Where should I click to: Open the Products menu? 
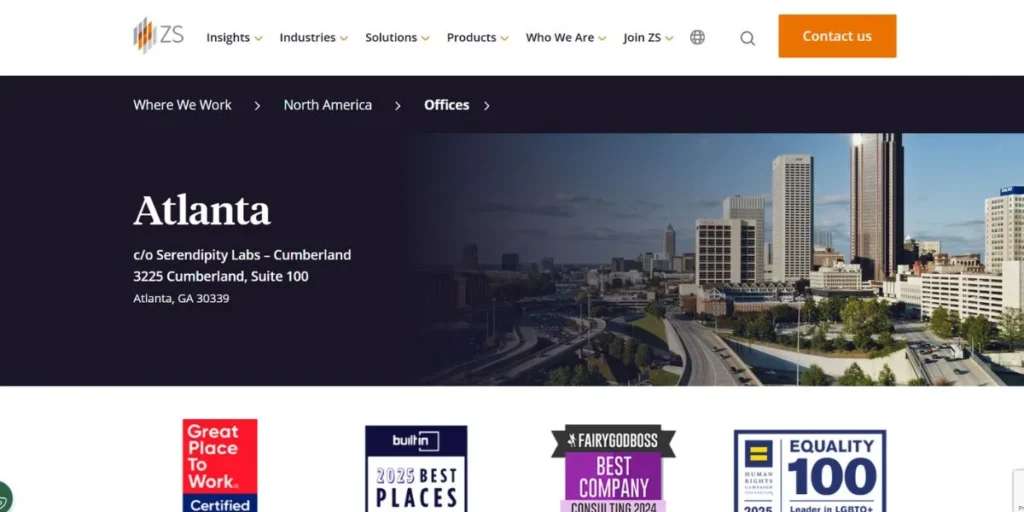click(x=477, y=38)
